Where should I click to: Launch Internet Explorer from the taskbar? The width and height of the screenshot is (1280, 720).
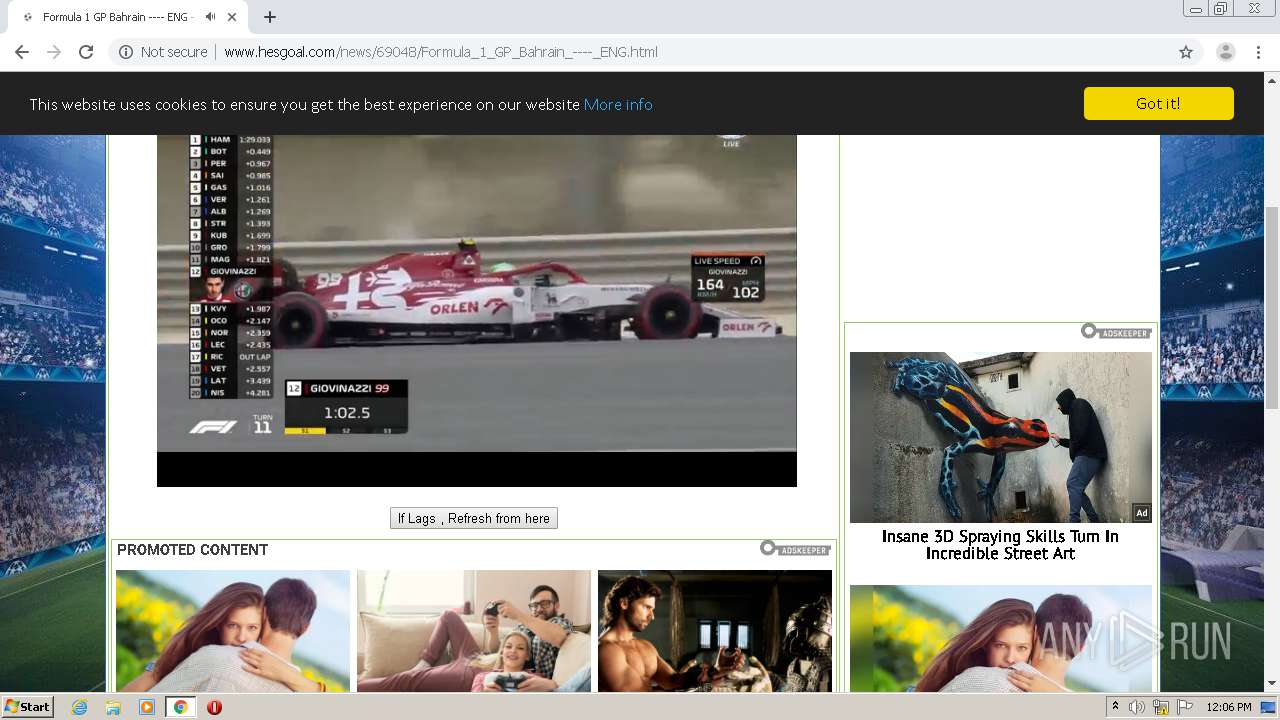[79, 707]
